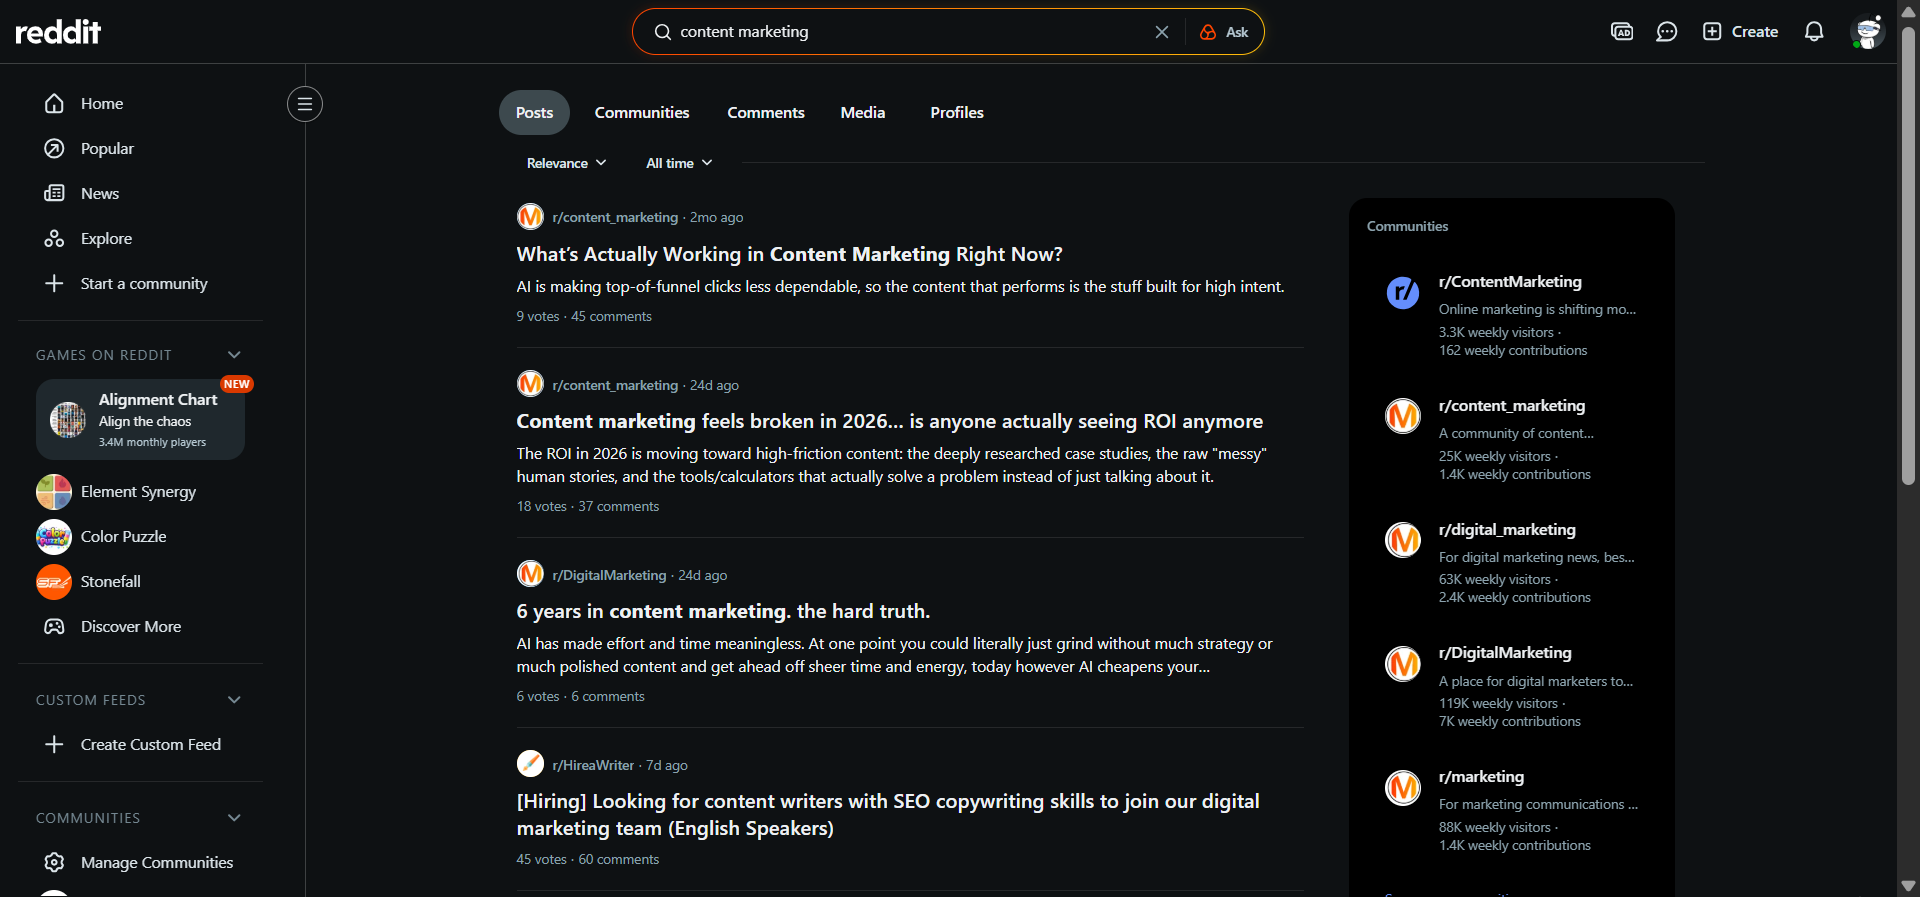
Task: Click the scrollbar down arrow
Action: point(1908,886)
